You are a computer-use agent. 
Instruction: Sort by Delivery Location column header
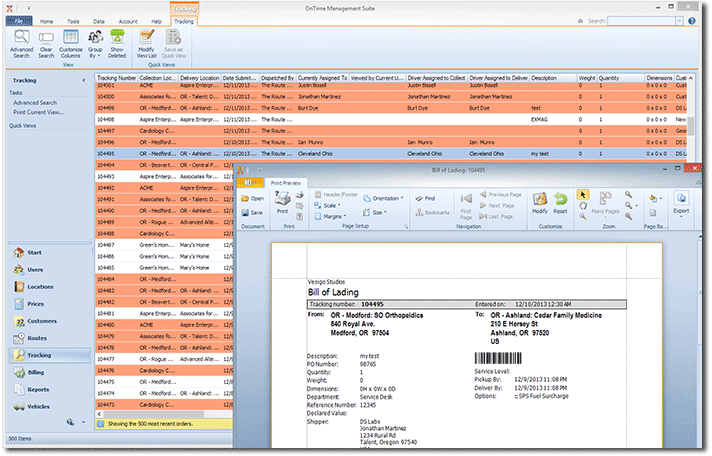(199, 78)
